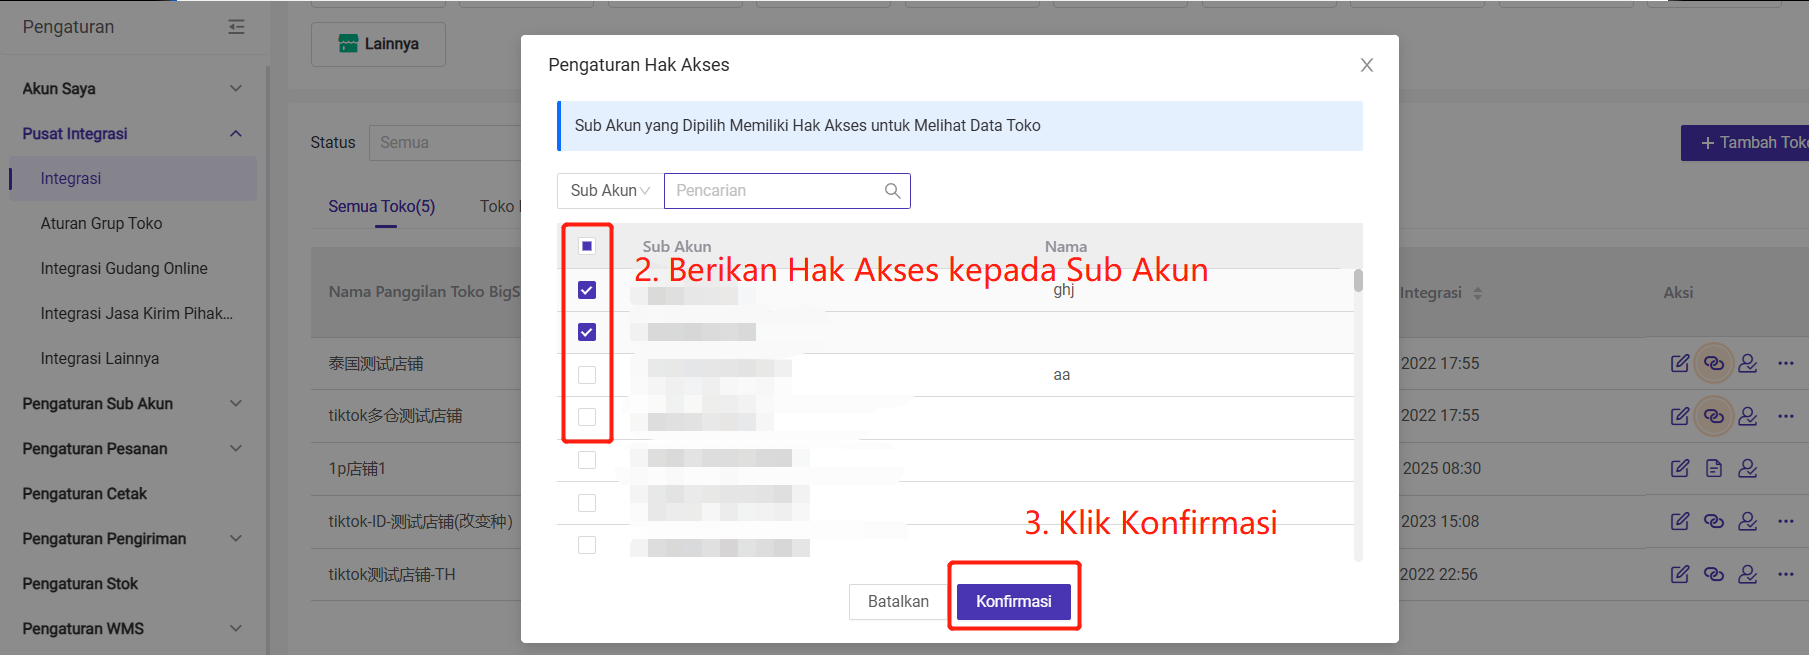Check the fifth sub account row checkbox
The image size is (1809, 655).
tap(587, 460)
